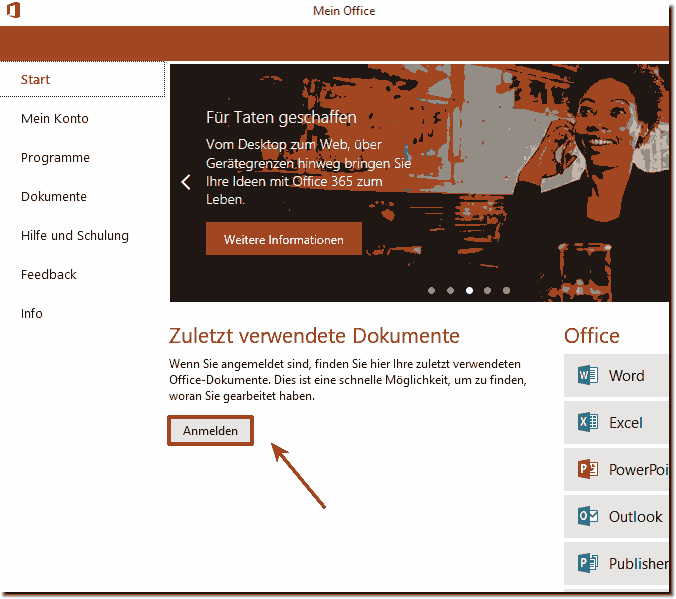Click the Zuletzt verwendete Dokumente heading

(x=314, y=336)
